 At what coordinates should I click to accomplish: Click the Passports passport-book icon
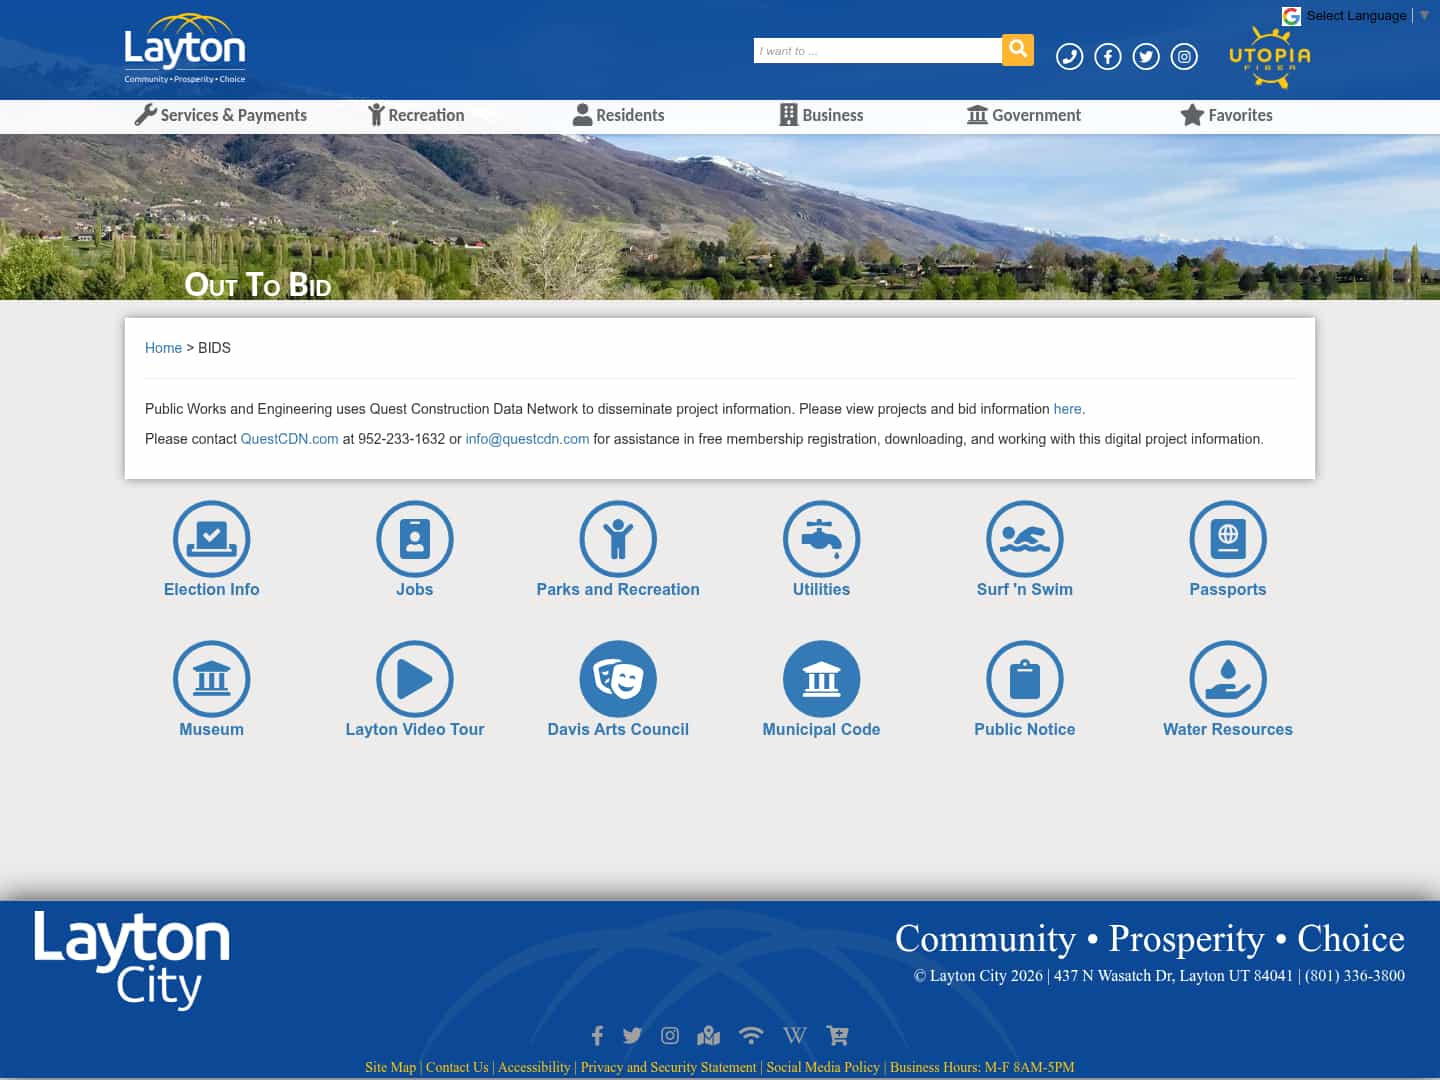(1228, 538)
